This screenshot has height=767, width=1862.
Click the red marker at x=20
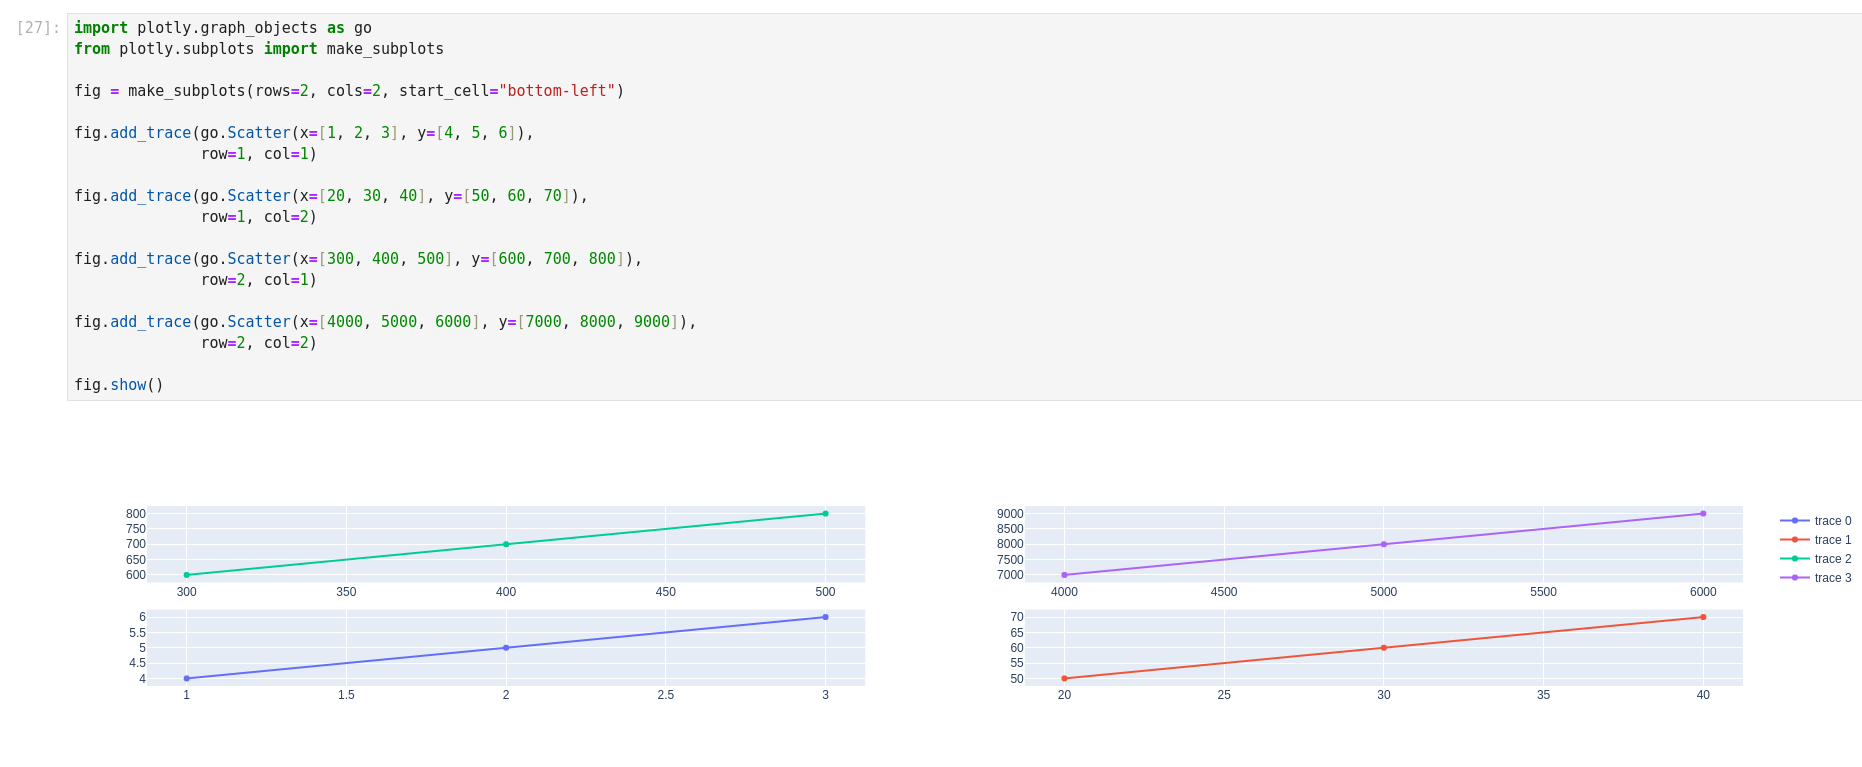coord(1064,678)
